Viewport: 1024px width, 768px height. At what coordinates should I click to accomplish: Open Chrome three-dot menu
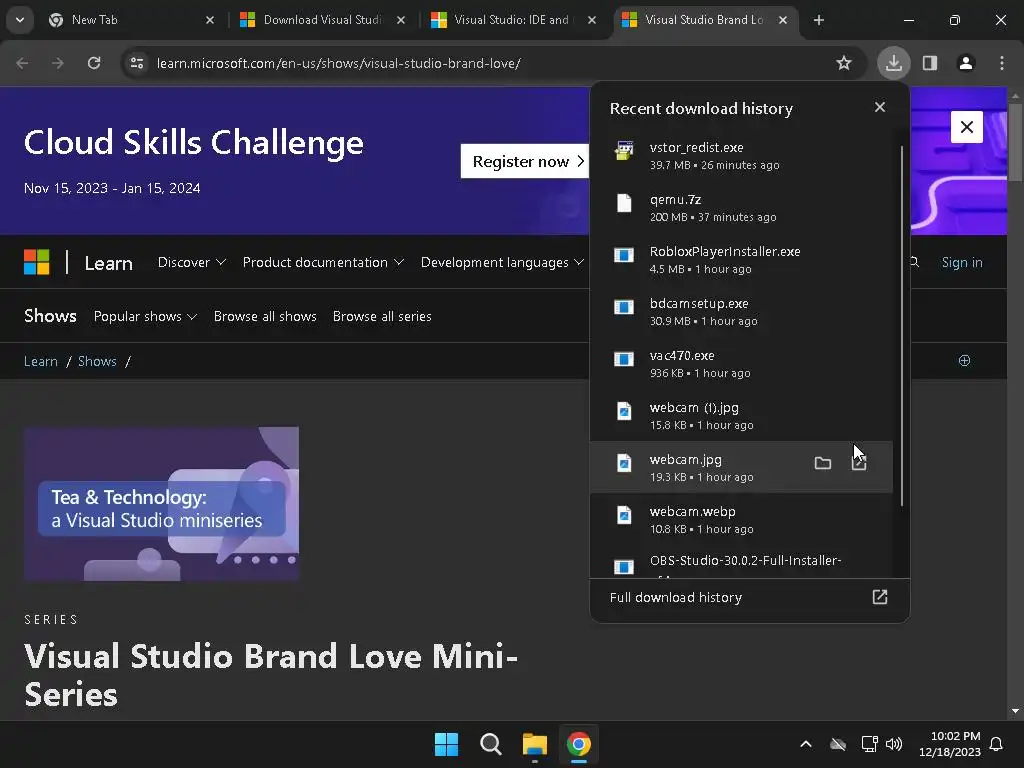(x=1002, y=63)
